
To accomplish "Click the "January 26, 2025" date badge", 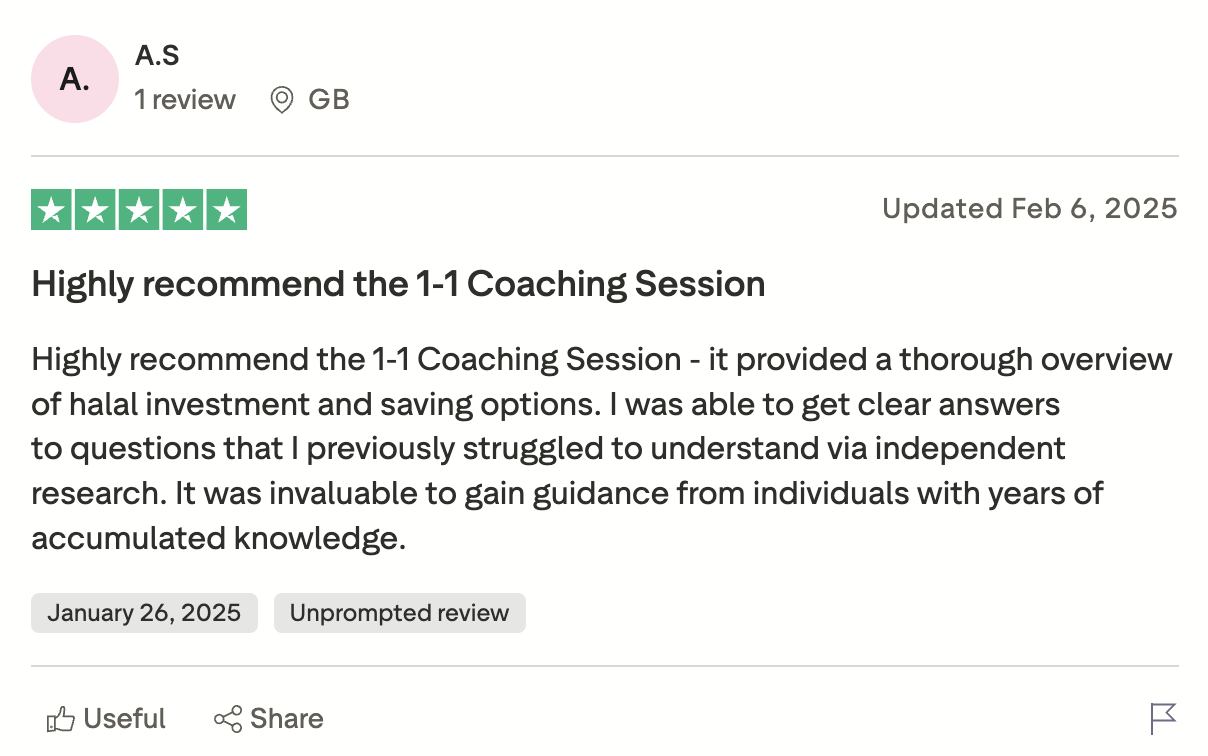I will pyautogui.click(x=144, y=613).
